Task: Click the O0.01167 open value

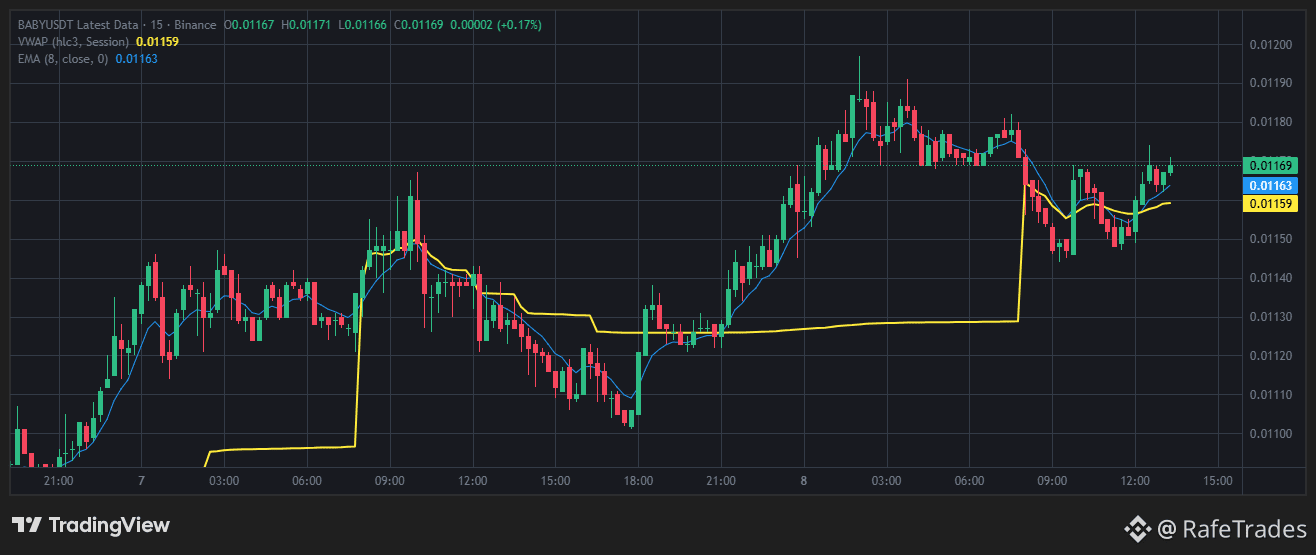Action: tap(249, 23)
